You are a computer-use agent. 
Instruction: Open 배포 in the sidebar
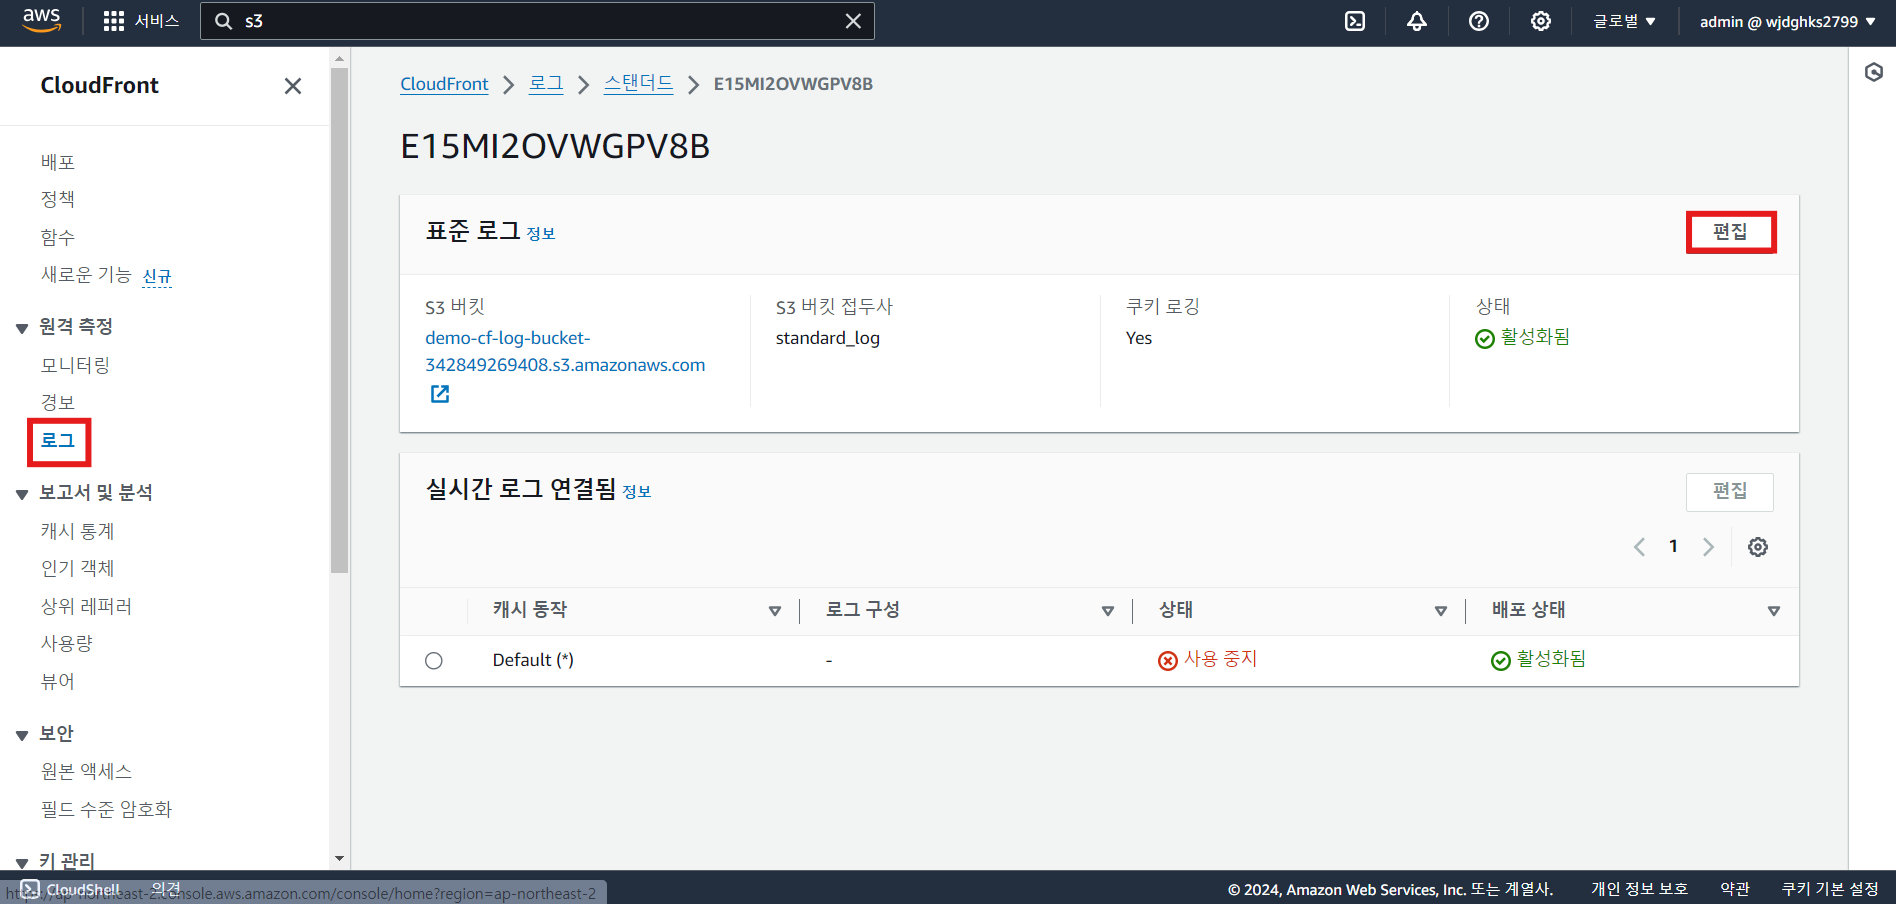tap(58, 162)
